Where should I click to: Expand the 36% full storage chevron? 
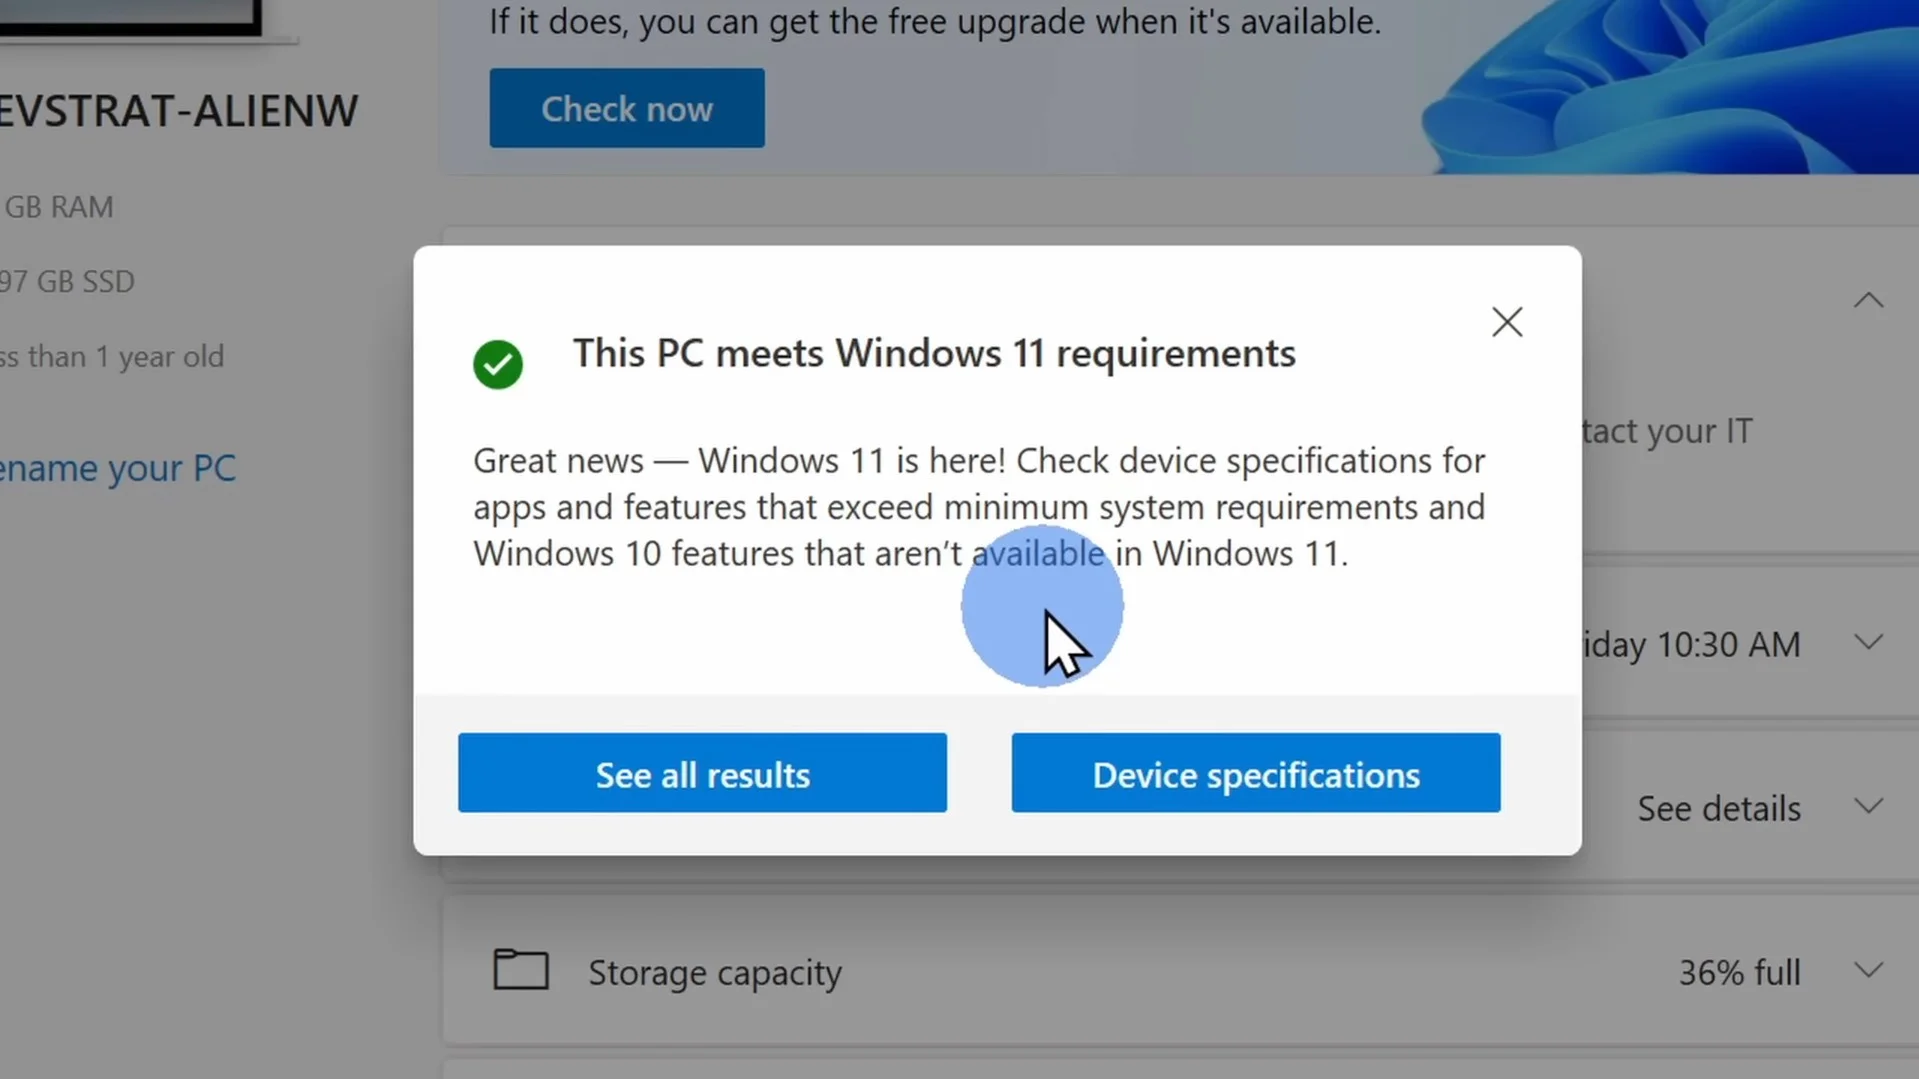(x=1868, y=970)
